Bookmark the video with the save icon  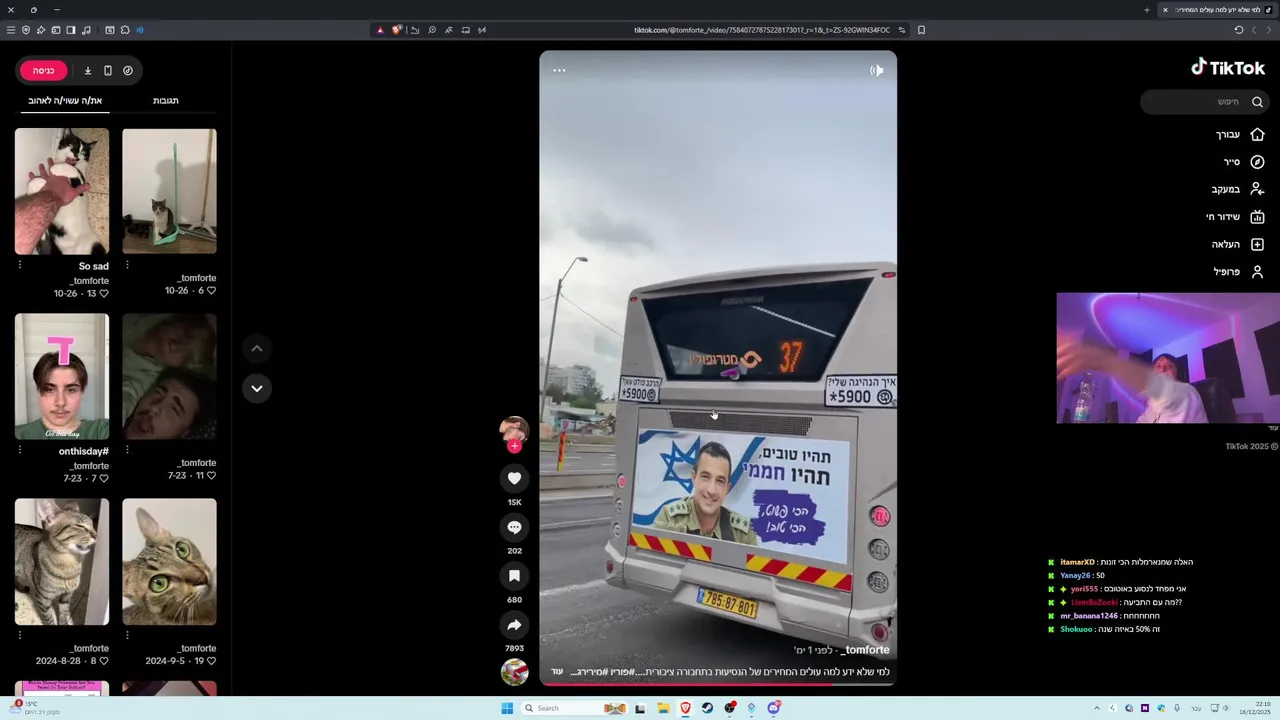[x=514, y=576]
